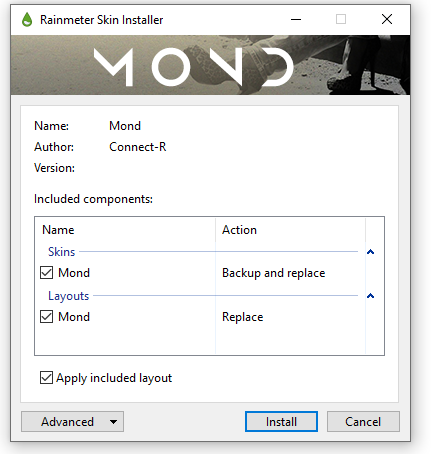431x454 pixels.
Task: Uncheck the Mond checkbox under Layouts
Action: coord(46,317)
